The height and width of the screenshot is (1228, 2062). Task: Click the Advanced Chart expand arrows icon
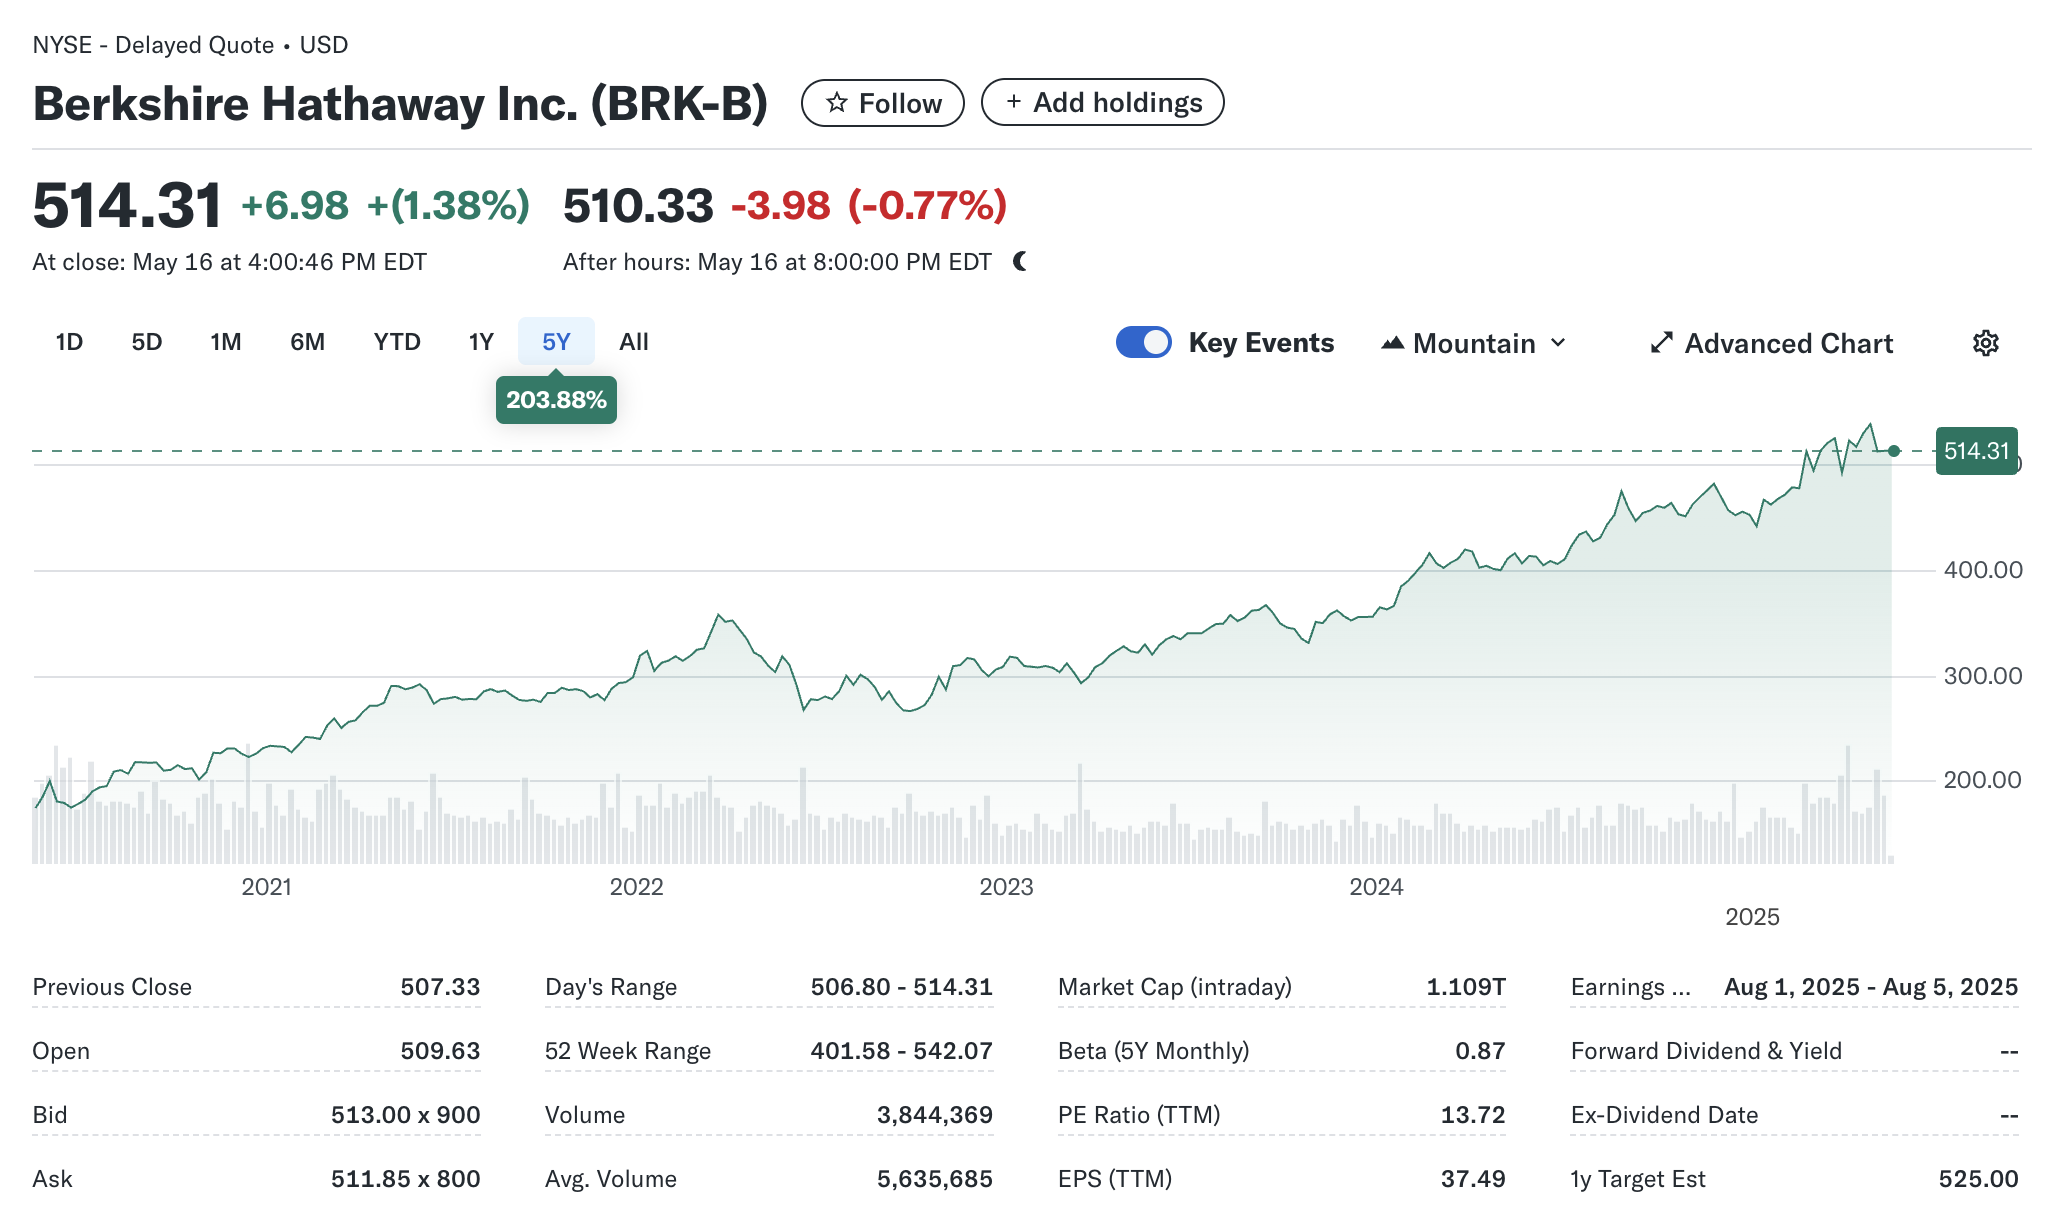click(1661, 343)
